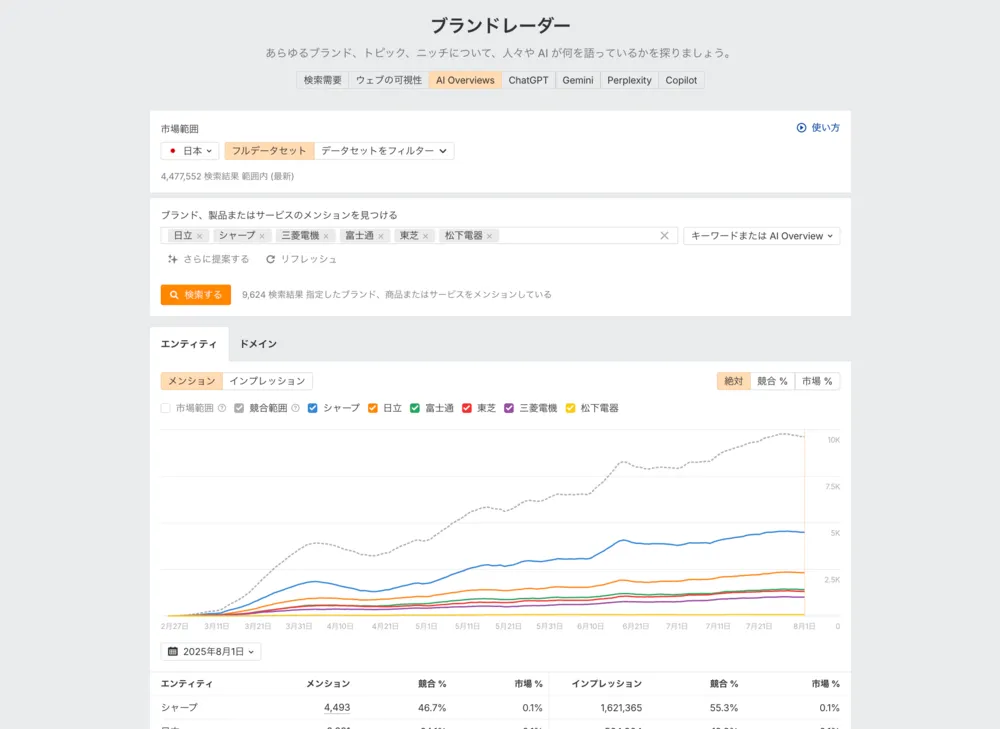The image size is (1000, 729).
Task: Select the AI Overviews tab
Action: click(465, 80)
